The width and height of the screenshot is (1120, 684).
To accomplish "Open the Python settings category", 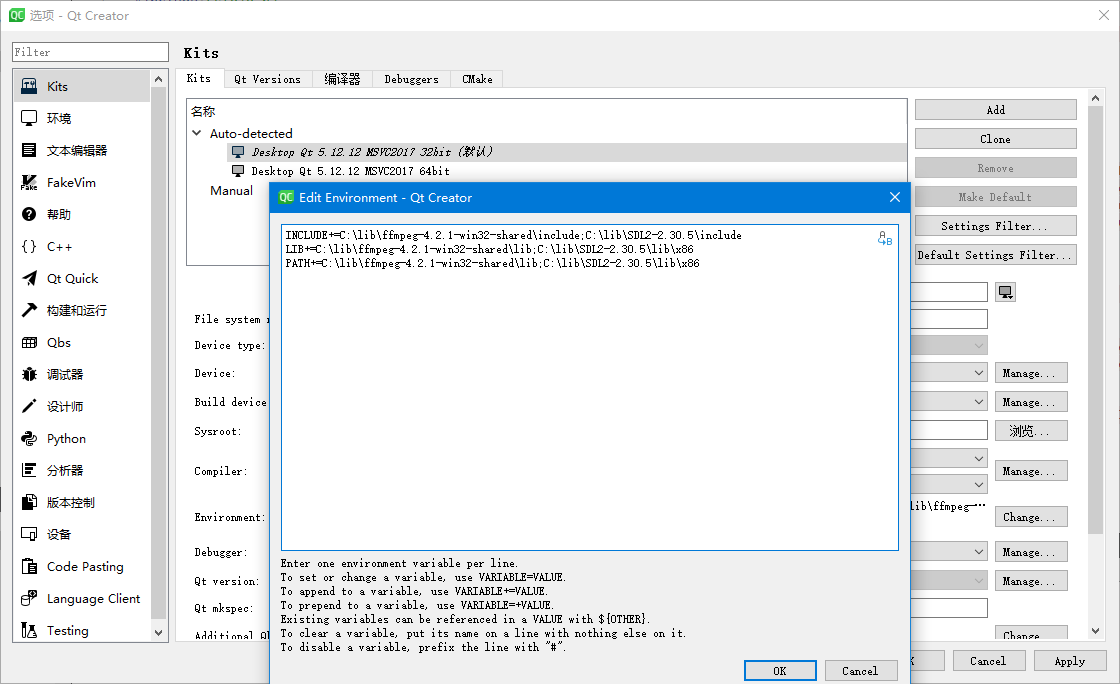I will 81,438.
